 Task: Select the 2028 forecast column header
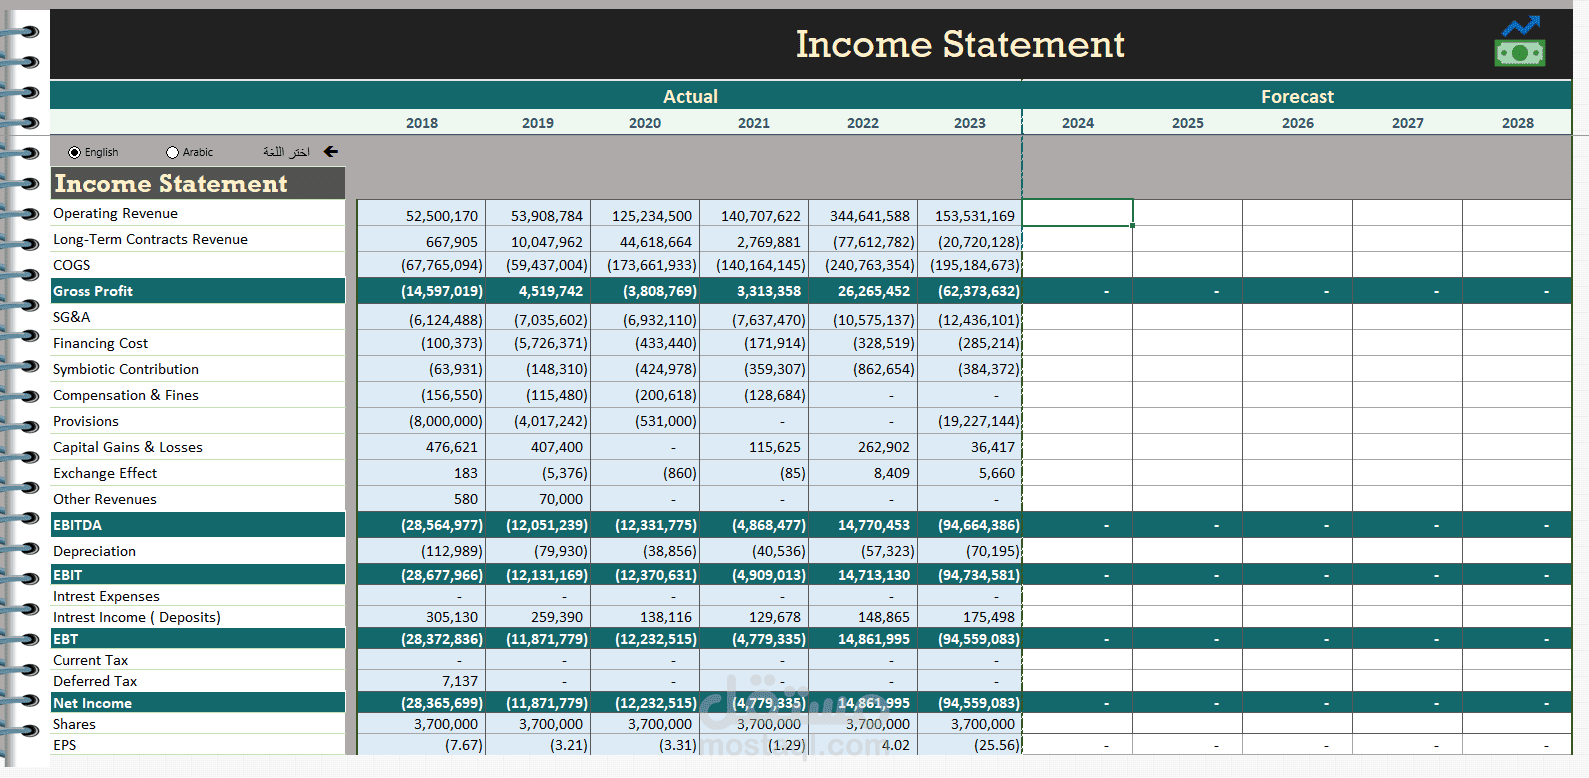1518,123
